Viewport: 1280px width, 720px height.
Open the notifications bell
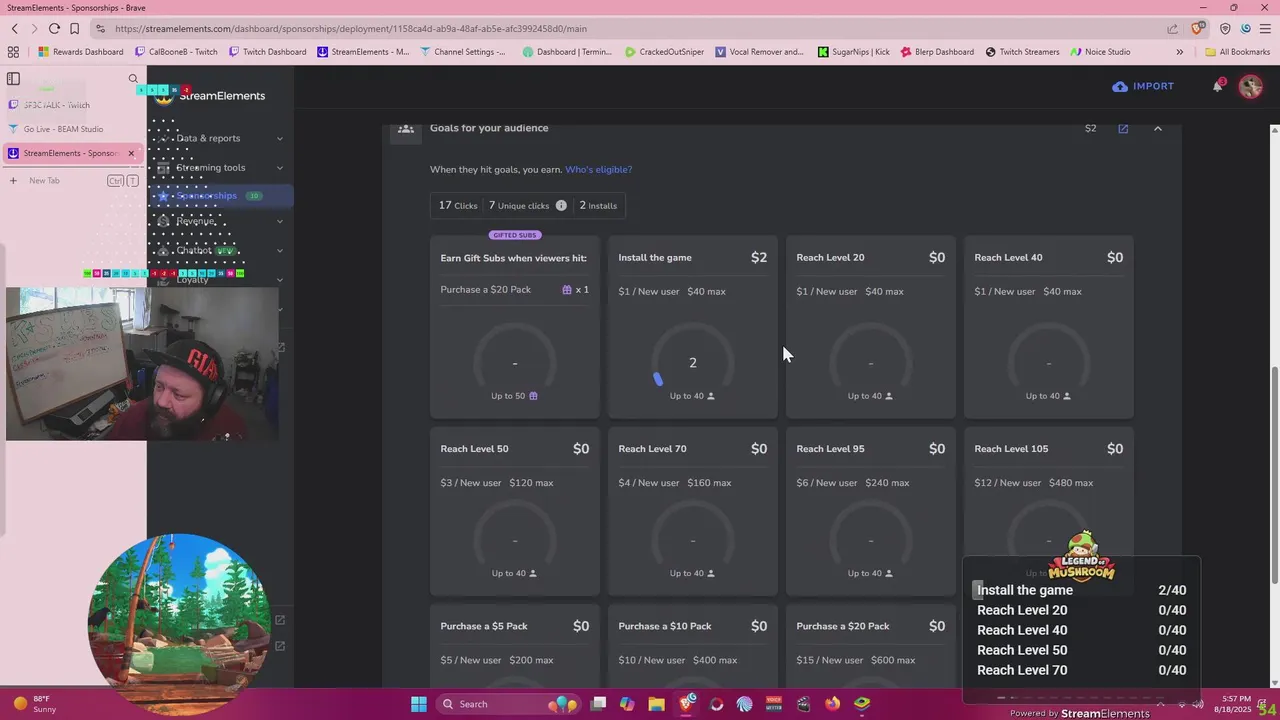click(x=1217, y=86)
